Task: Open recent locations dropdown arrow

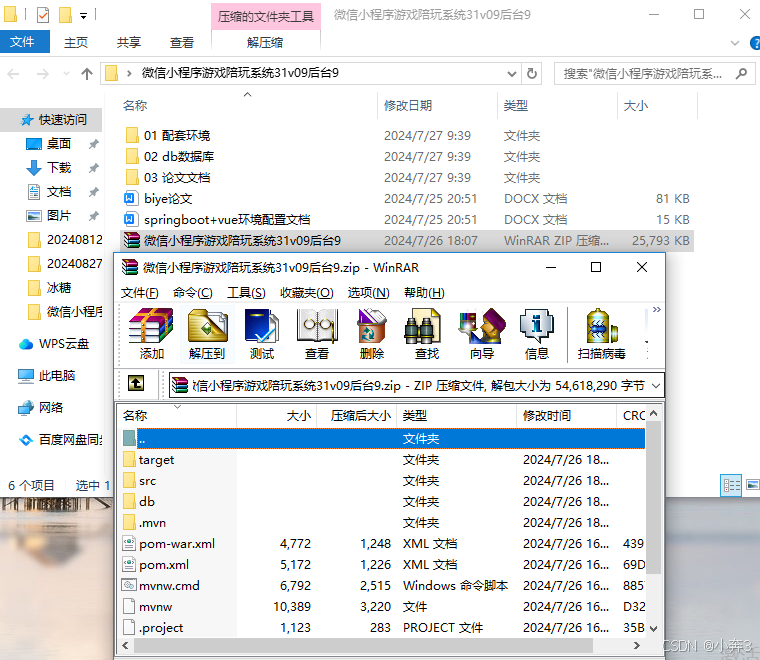Action: coord(66,74)
